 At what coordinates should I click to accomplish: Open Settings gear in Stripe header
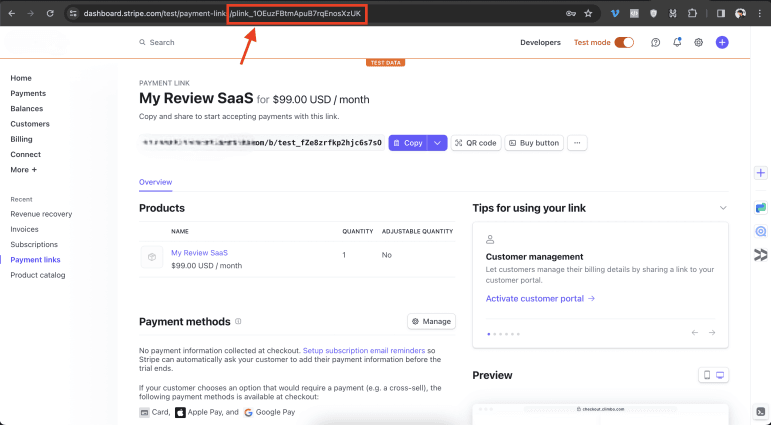click(x=699, y=43)
